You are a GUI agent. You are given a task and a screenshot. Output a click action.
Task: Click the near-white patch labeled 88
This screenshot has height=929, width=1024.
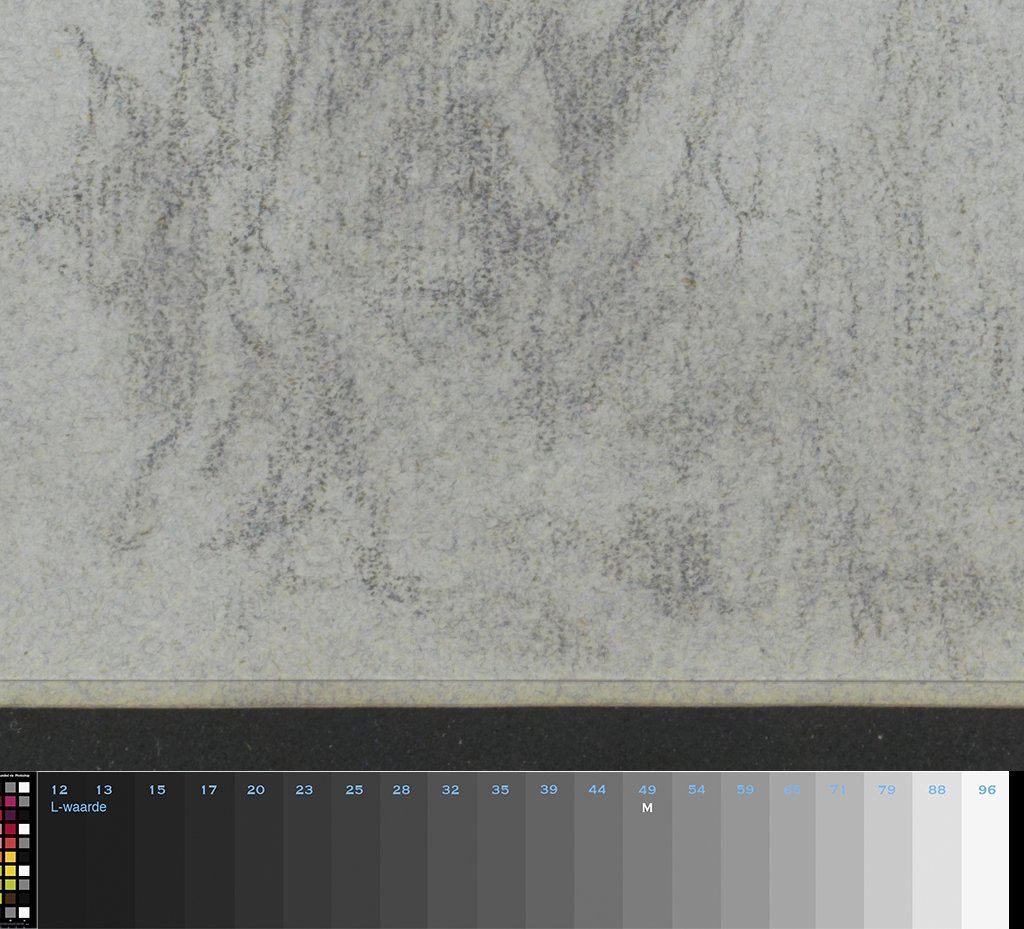[936, 860]
